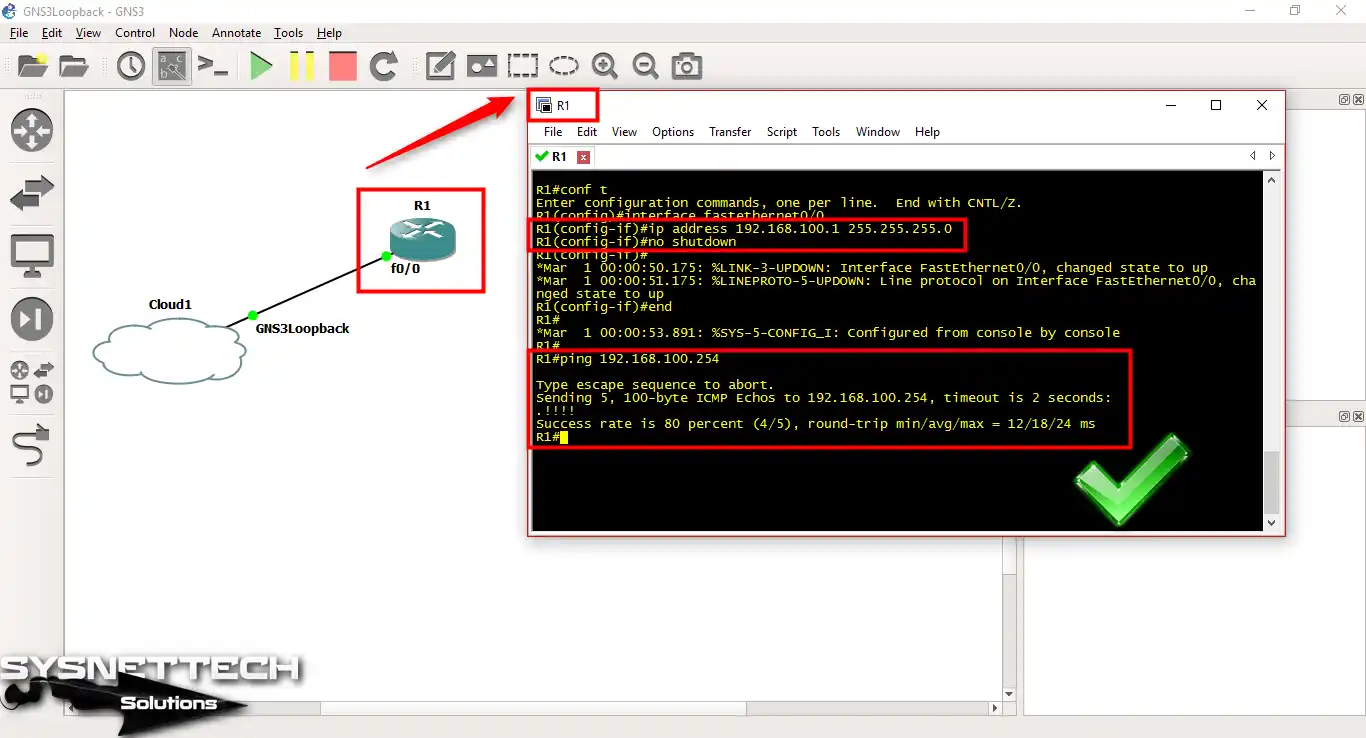Open Window menu in R1 terminal
The width and height of the screenshot is (1366, 738).
pyautogui.click(x=878, y=132)
